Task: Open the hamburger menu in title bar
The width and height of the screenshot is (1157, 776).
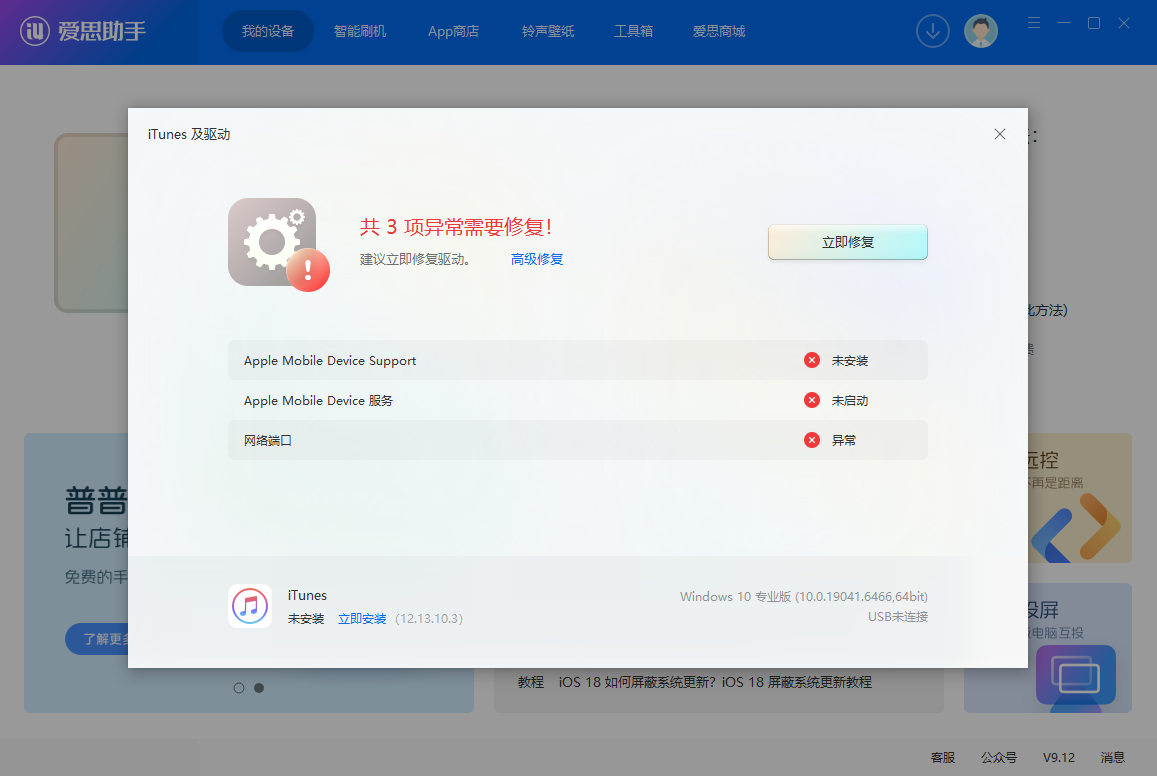Action: [x=1034, y=23]
